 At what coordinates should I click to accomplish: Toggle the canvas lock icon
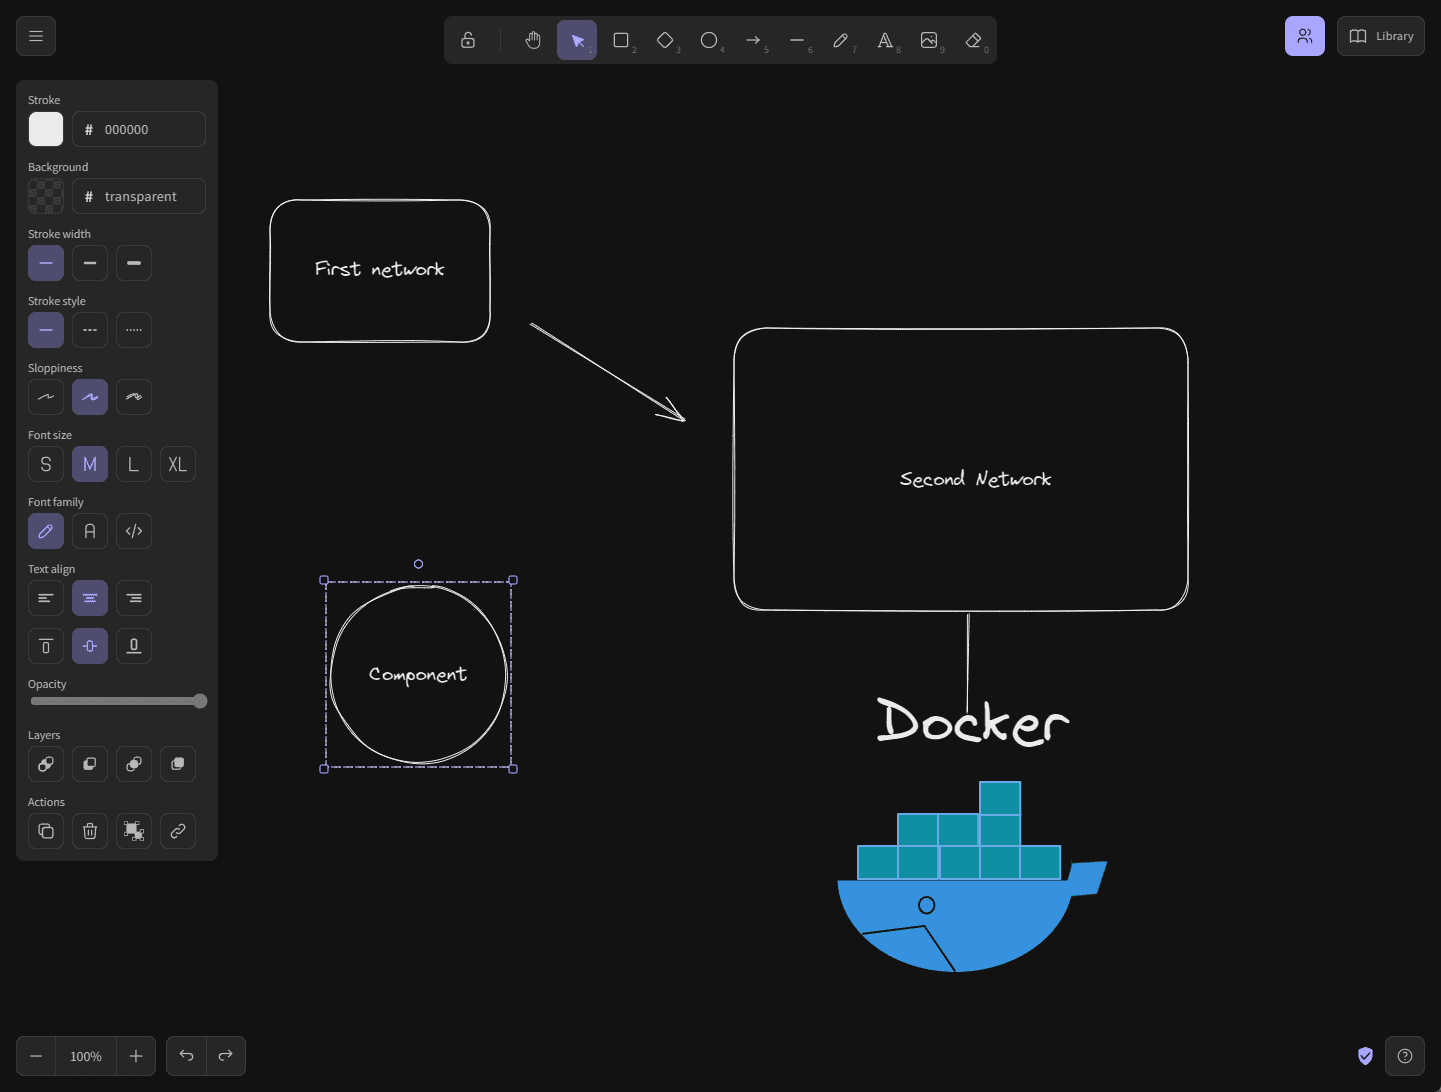[468, 40]
